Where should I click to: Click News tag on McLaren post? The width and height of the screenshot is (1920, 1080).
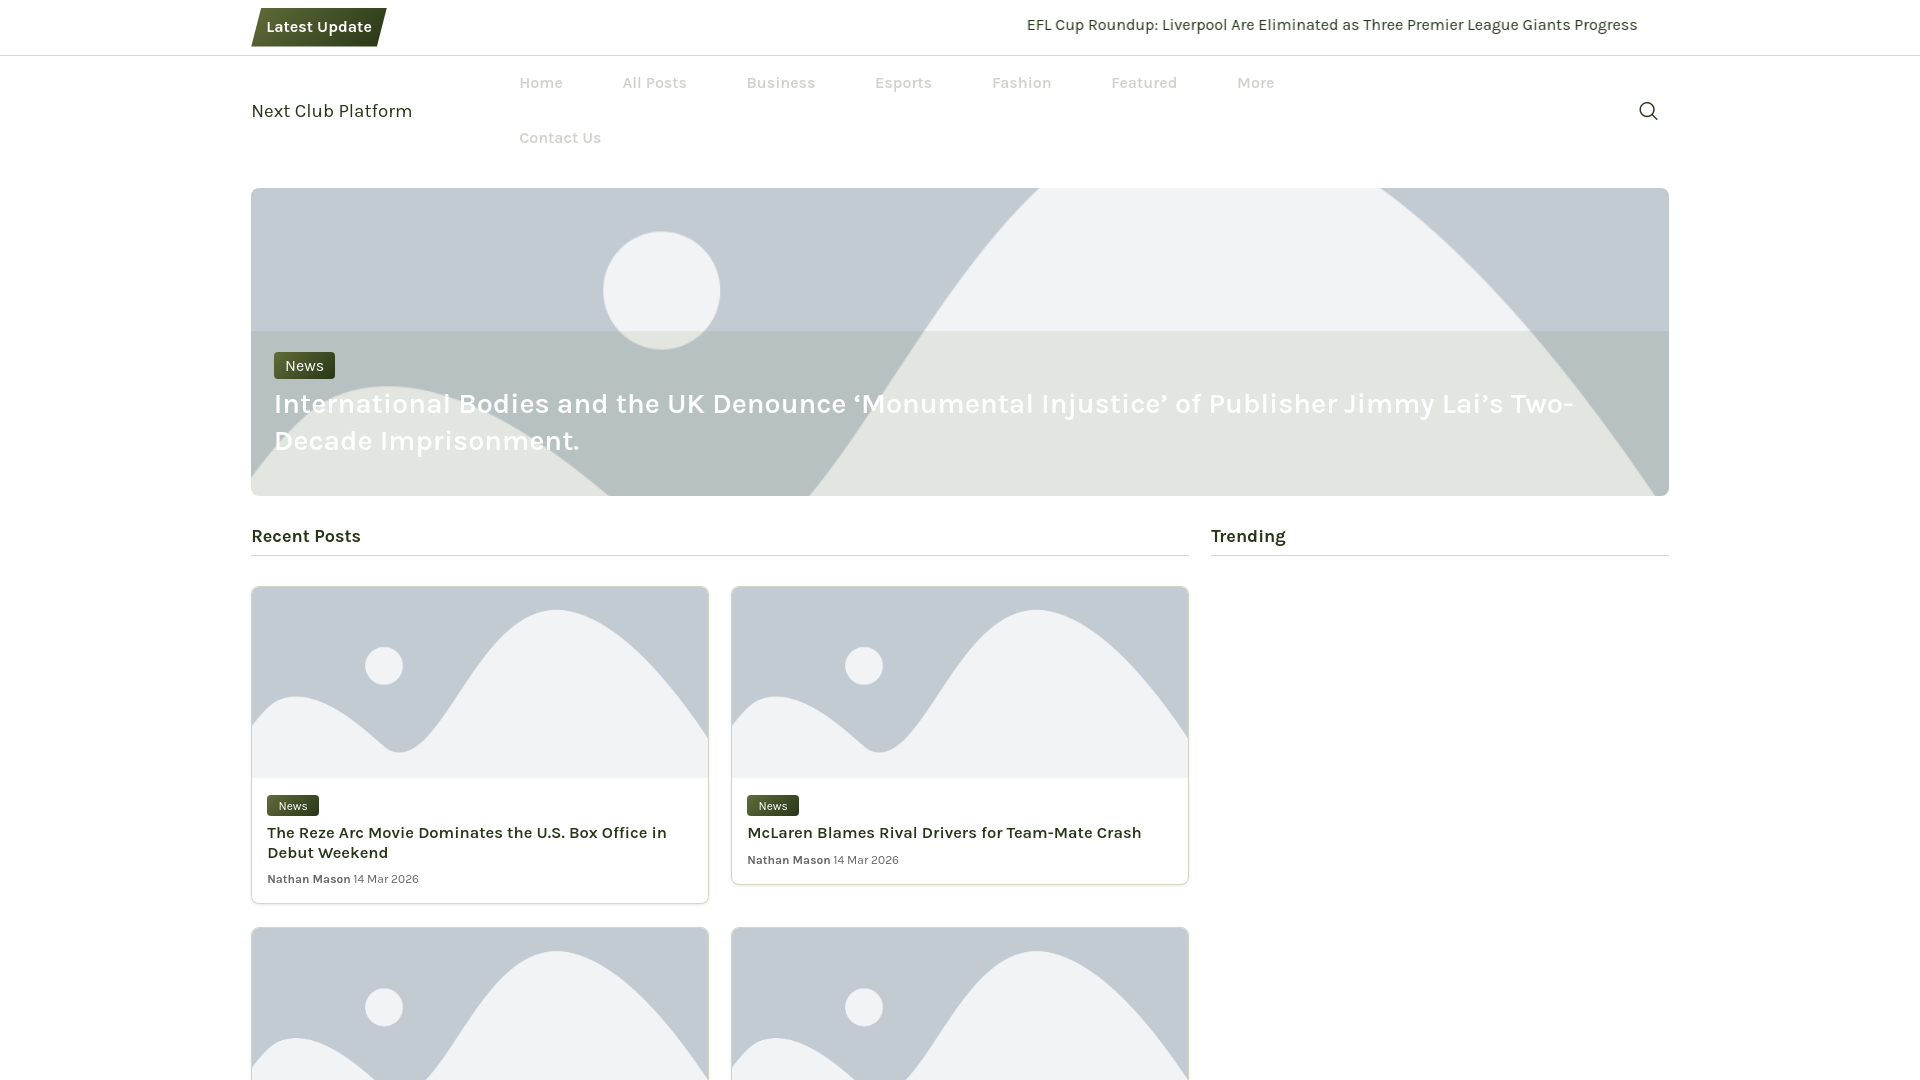[772, 806]
